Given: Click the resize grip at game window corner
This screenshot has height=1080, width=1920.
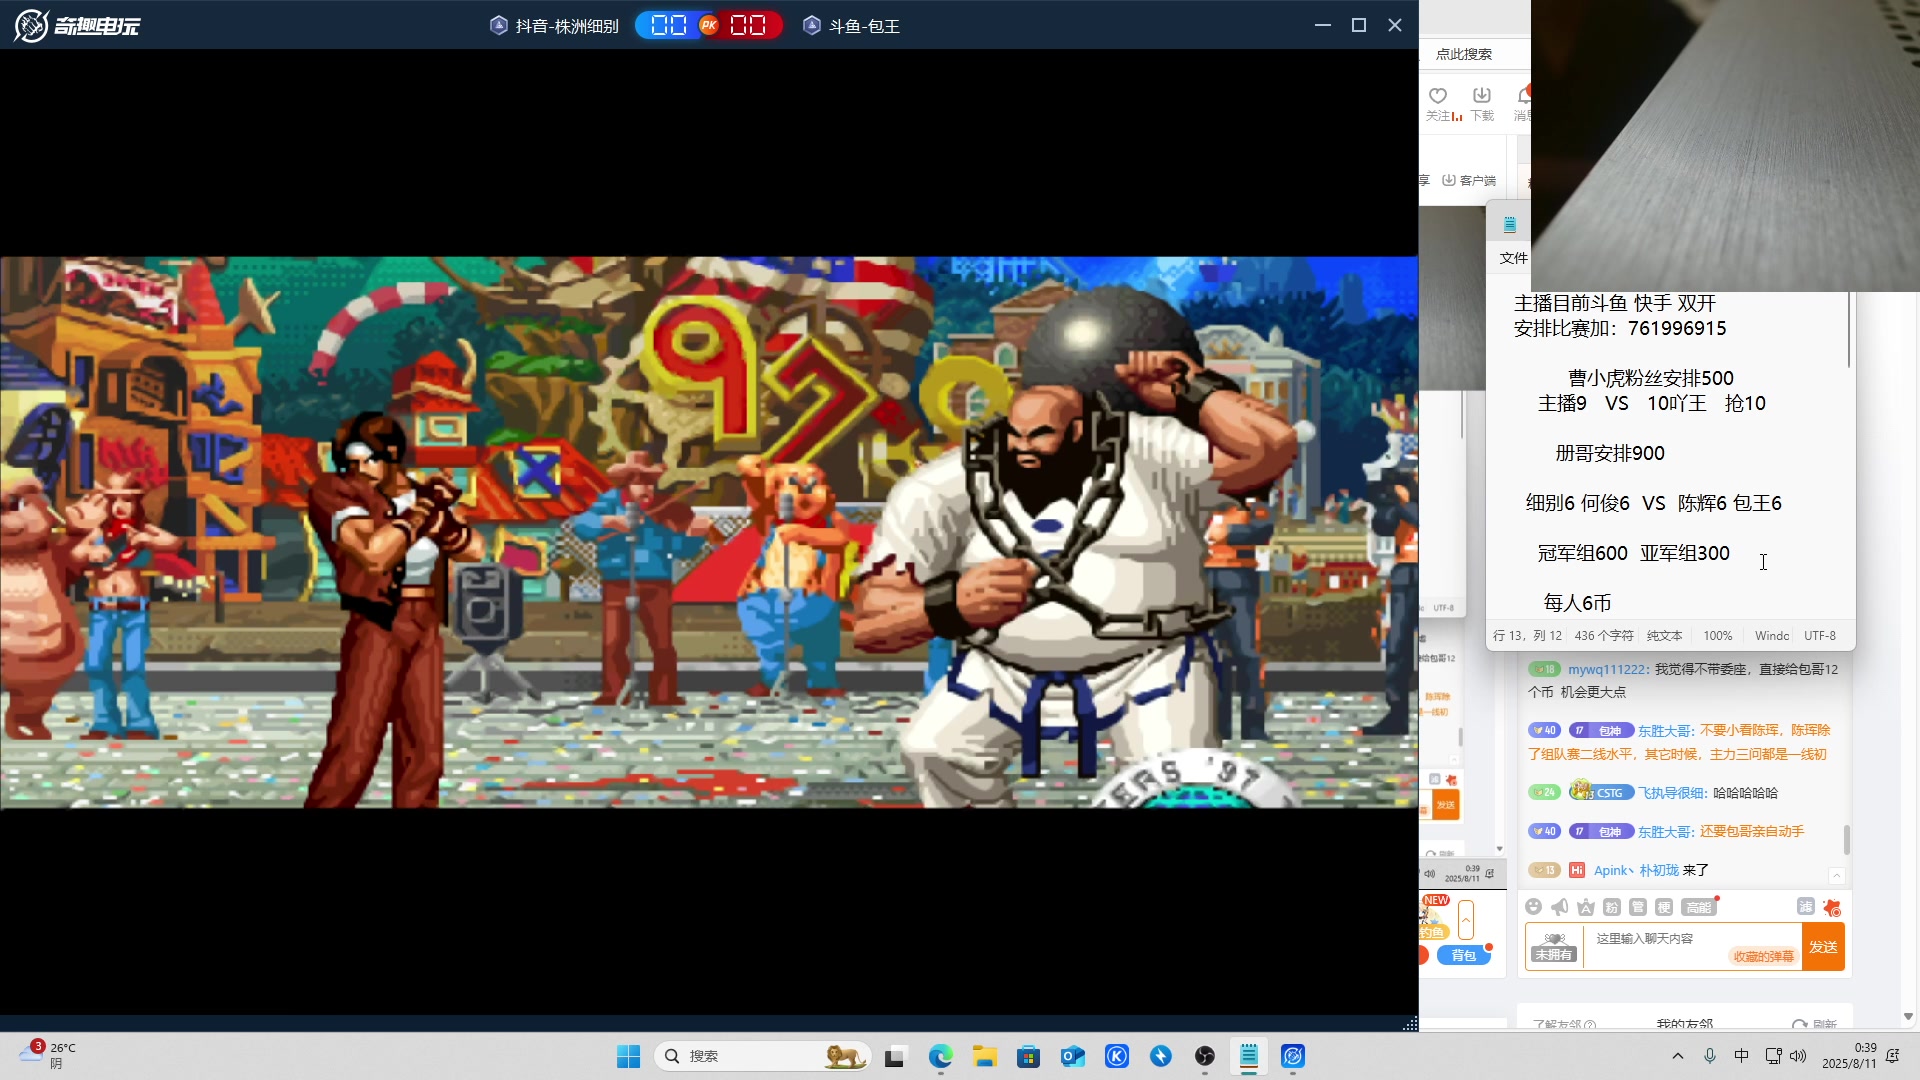Looking at the screenshot, I should [1410, 1023].
